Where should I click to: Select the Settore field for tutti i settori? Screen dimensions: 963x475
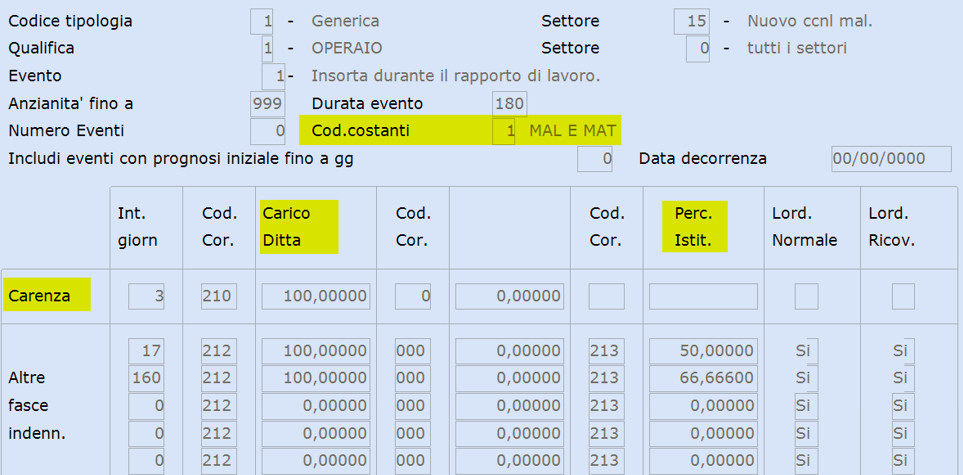click(x=698, y=49)
